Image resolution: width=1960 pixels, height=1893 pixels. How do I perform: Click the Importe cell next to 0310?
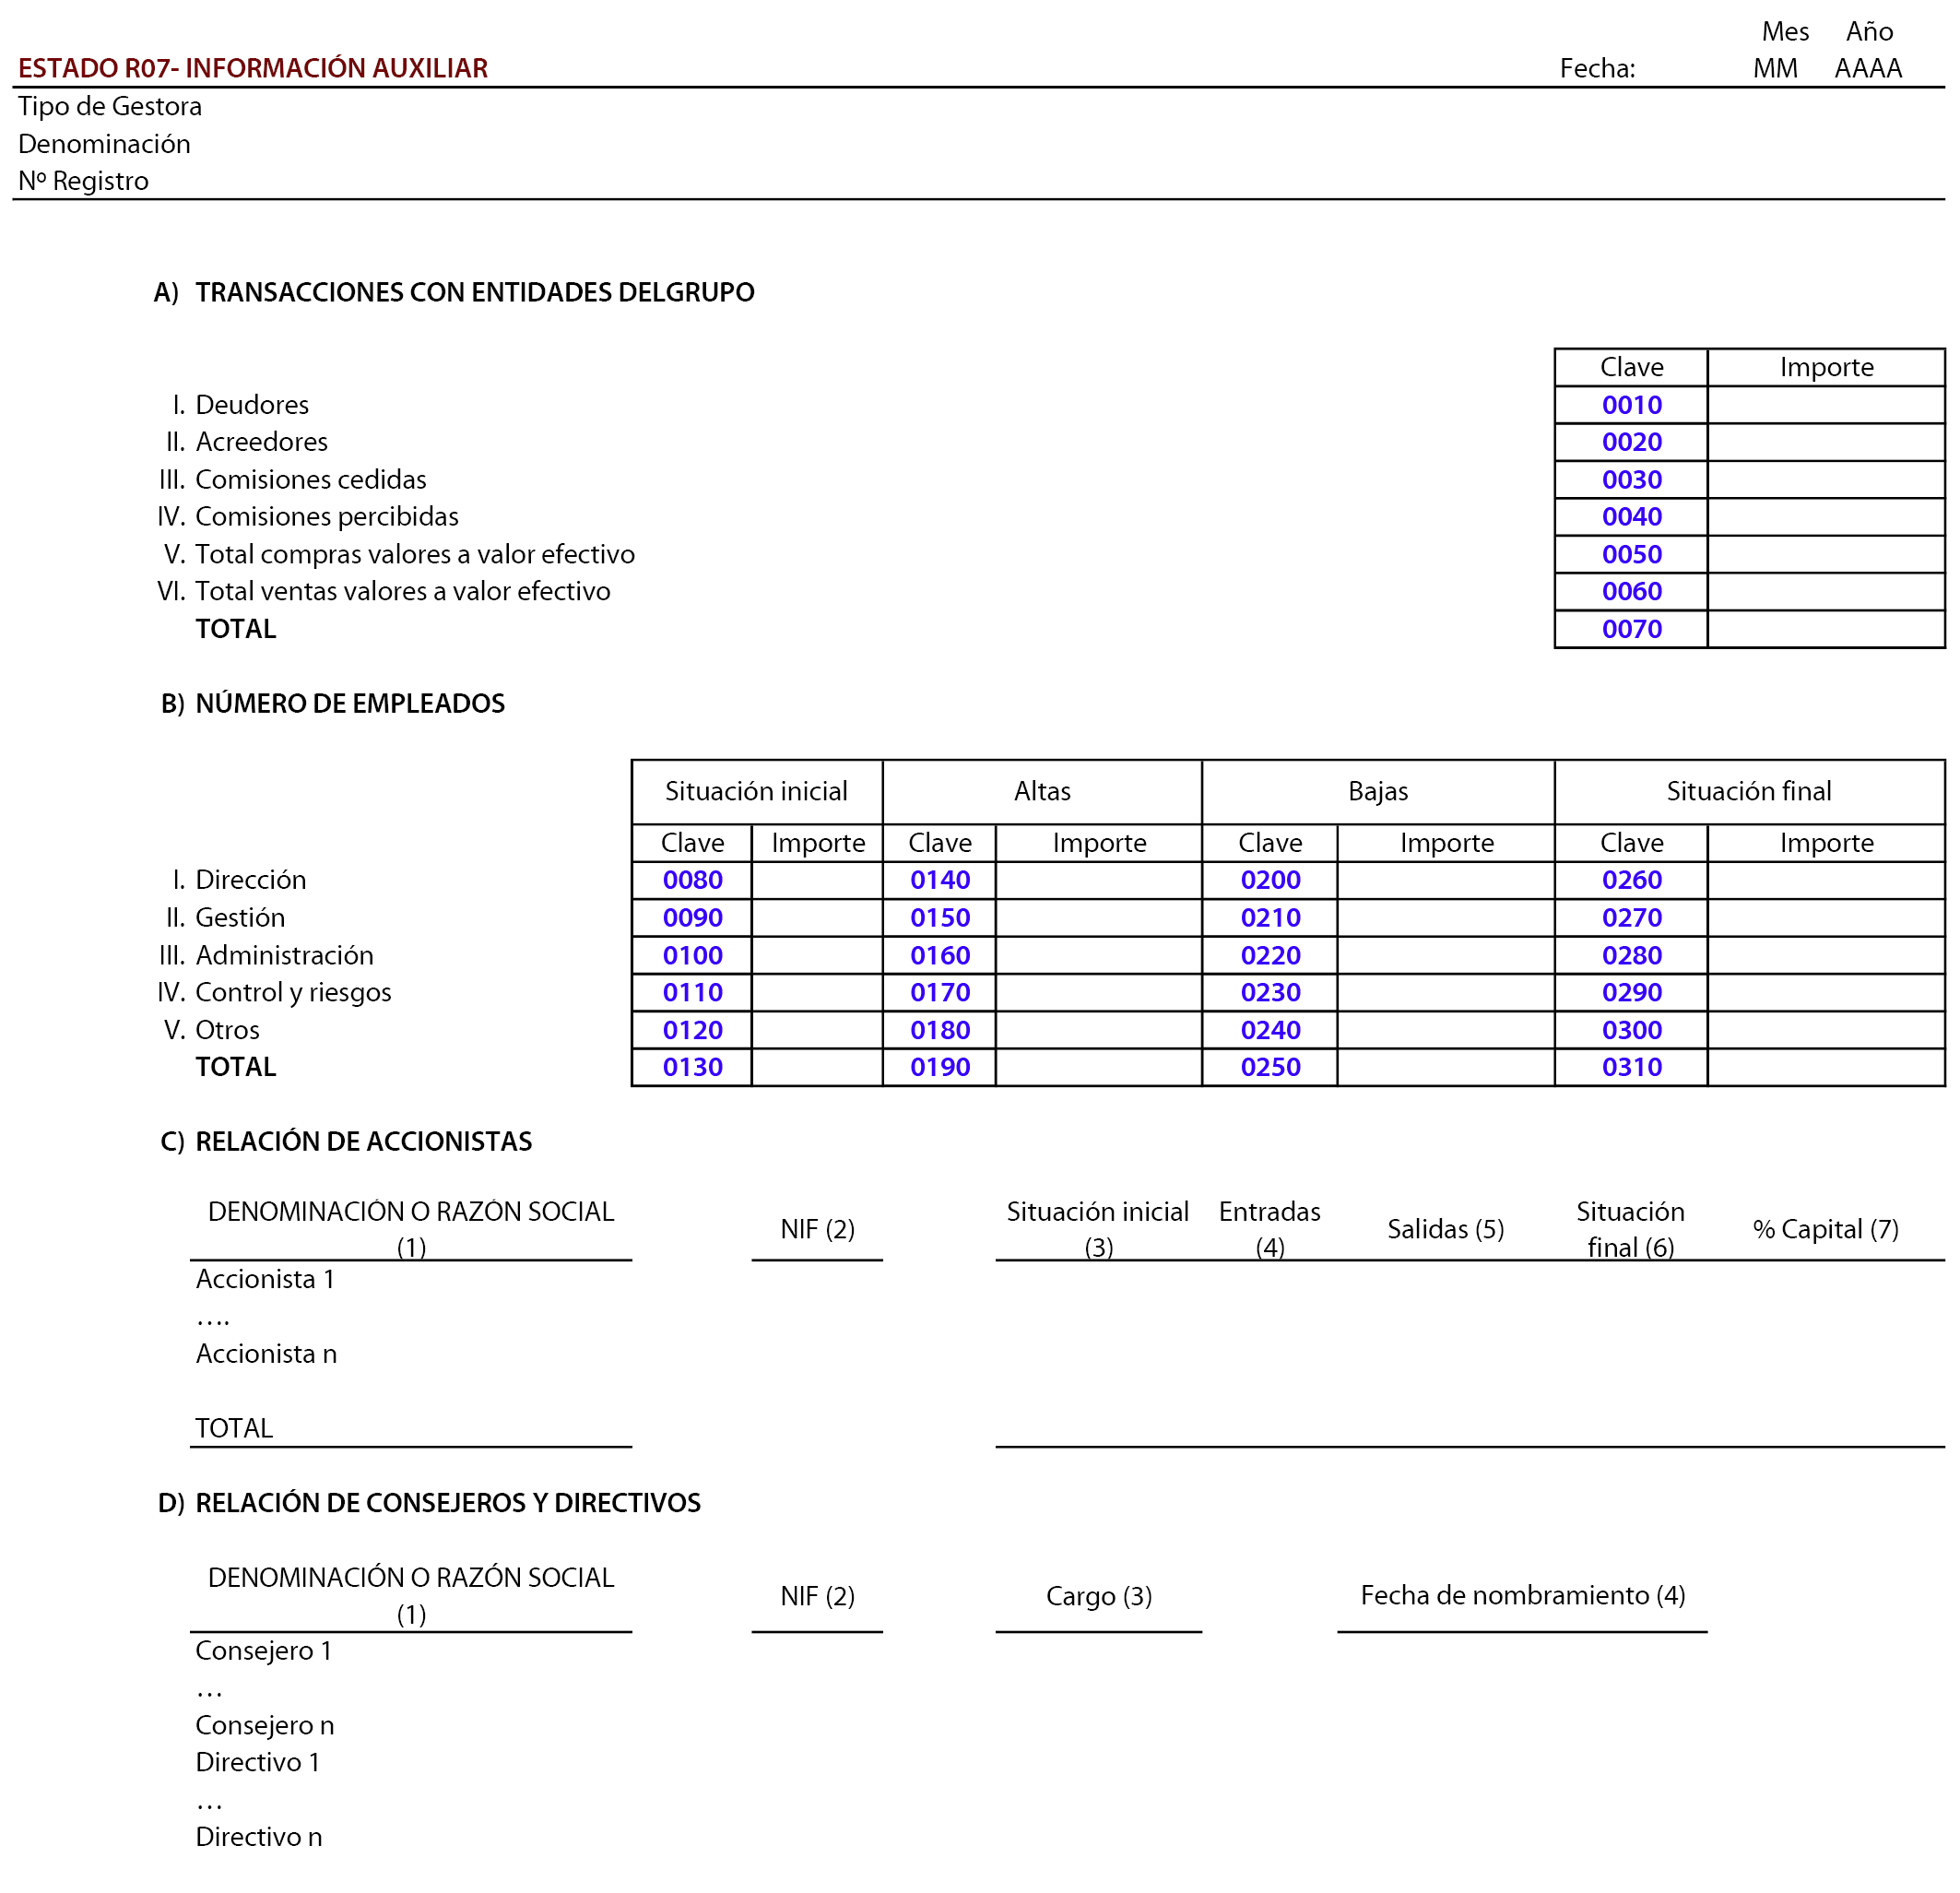(1826, 1068)
